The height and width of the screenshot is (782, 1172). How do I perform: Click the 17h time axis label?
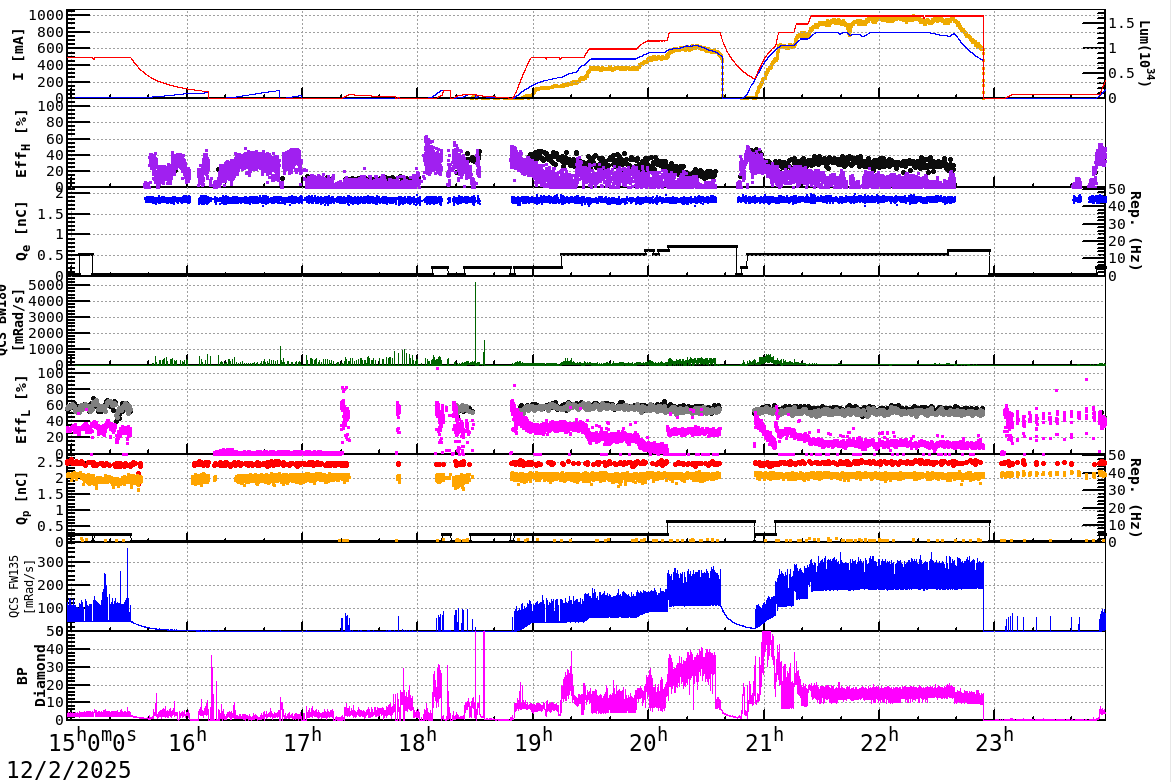(x=303, y=740)
